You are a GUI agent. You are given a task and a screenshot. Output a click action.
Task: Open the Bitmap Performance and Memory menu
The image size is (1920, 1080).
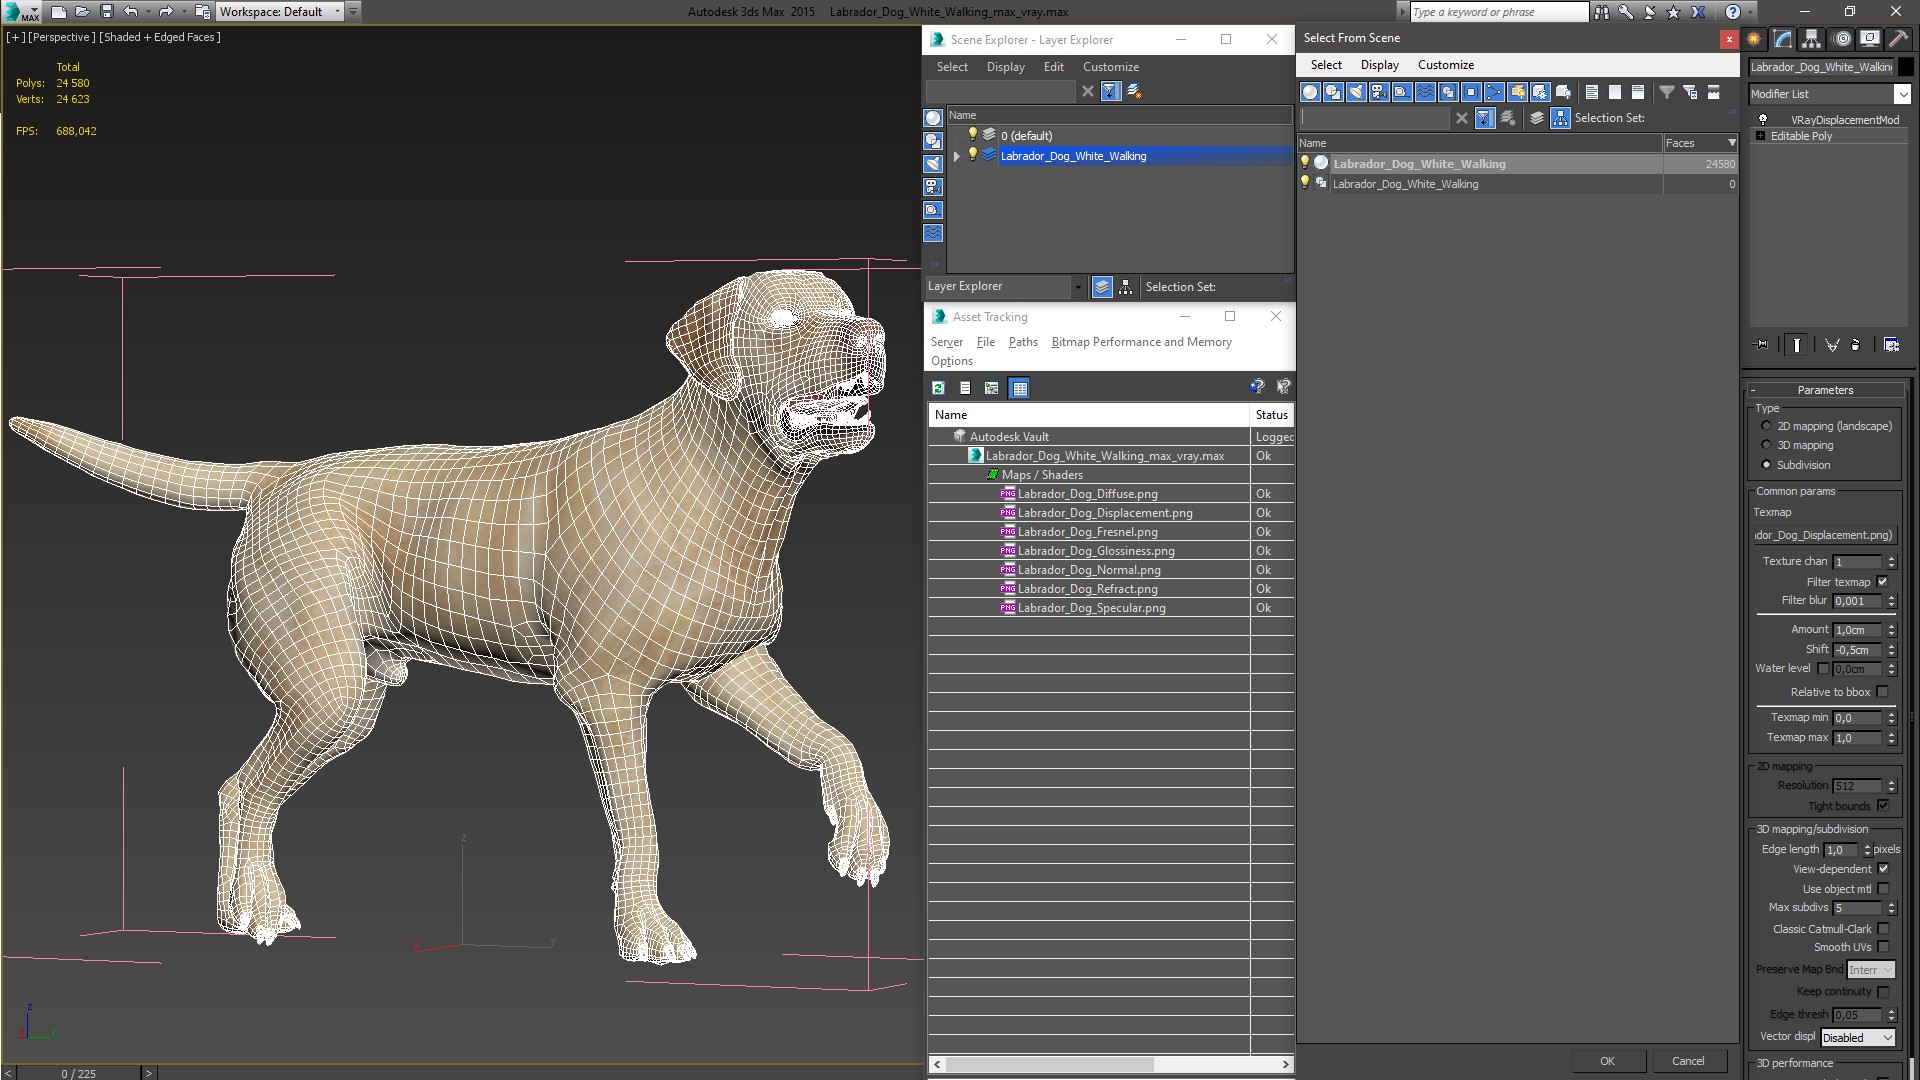(x=1141, y=342)
